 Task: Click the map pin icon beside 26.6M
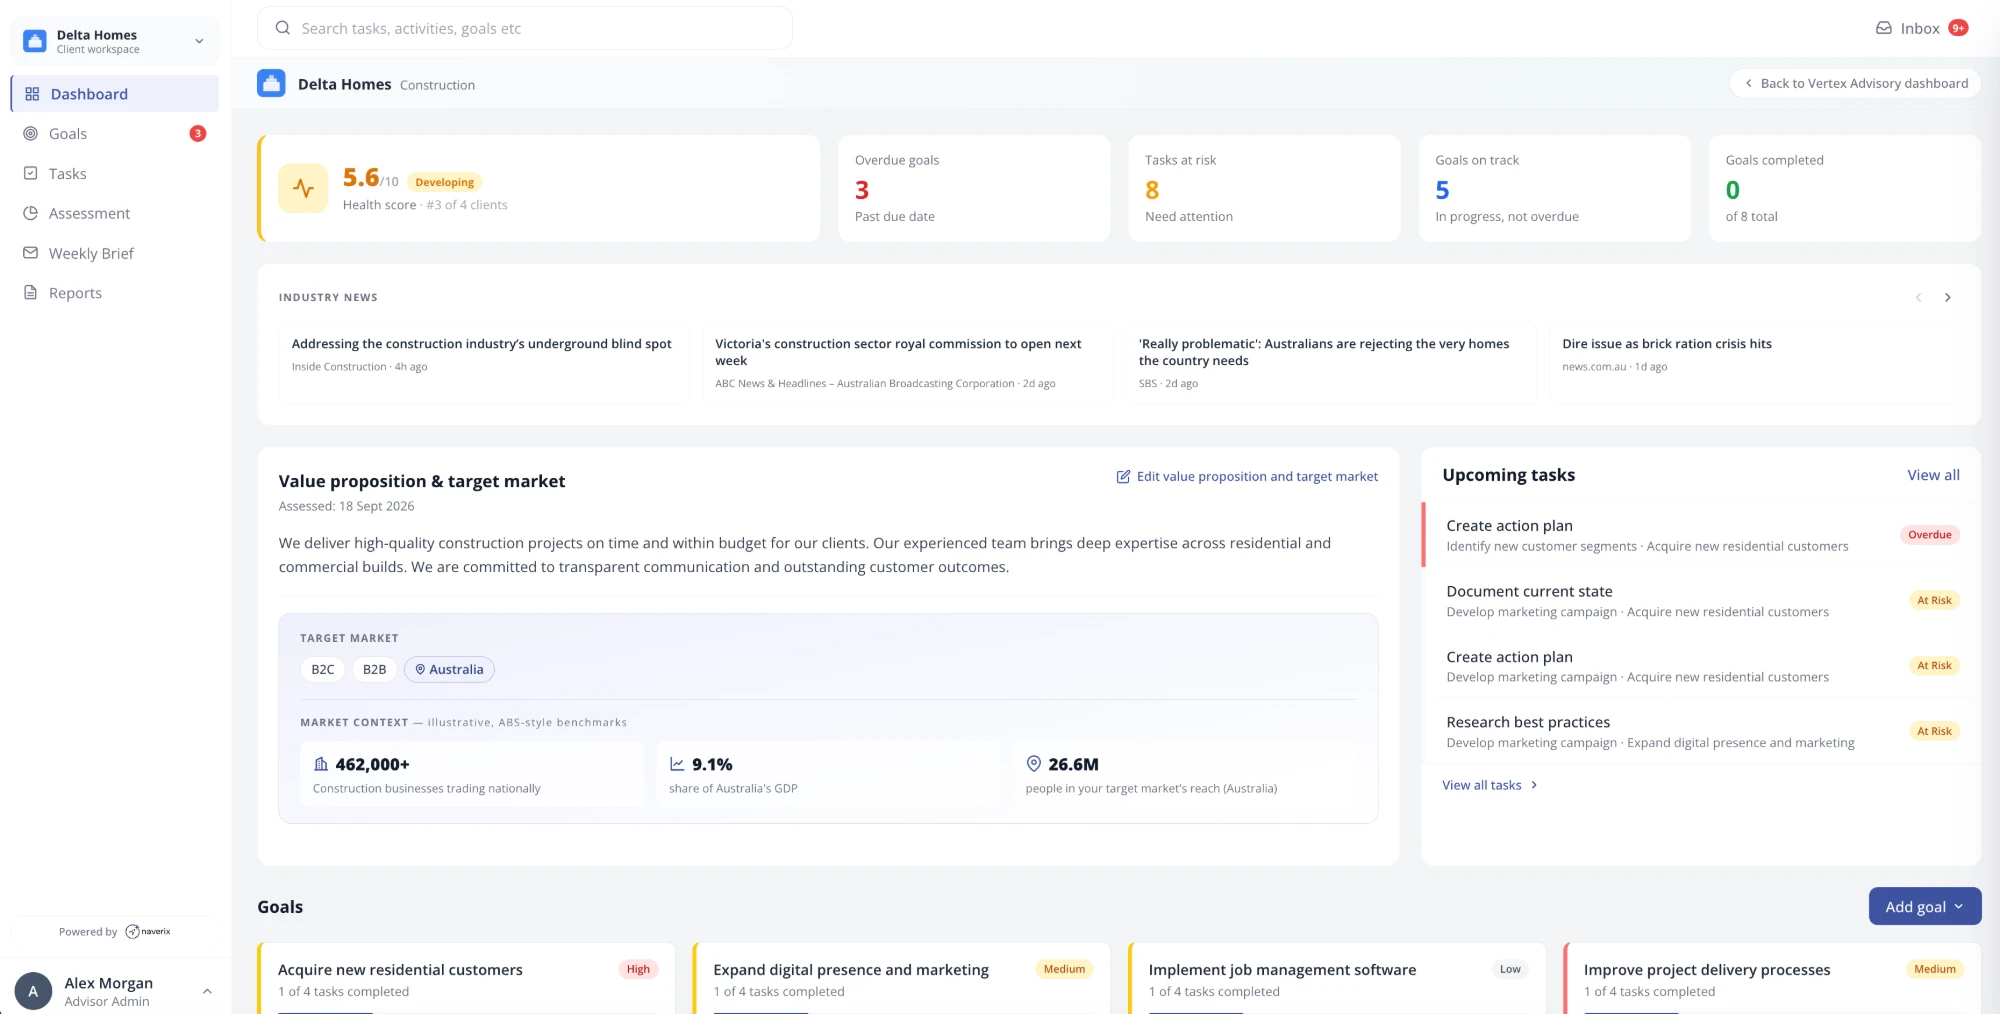click(x=1034, y=763)
